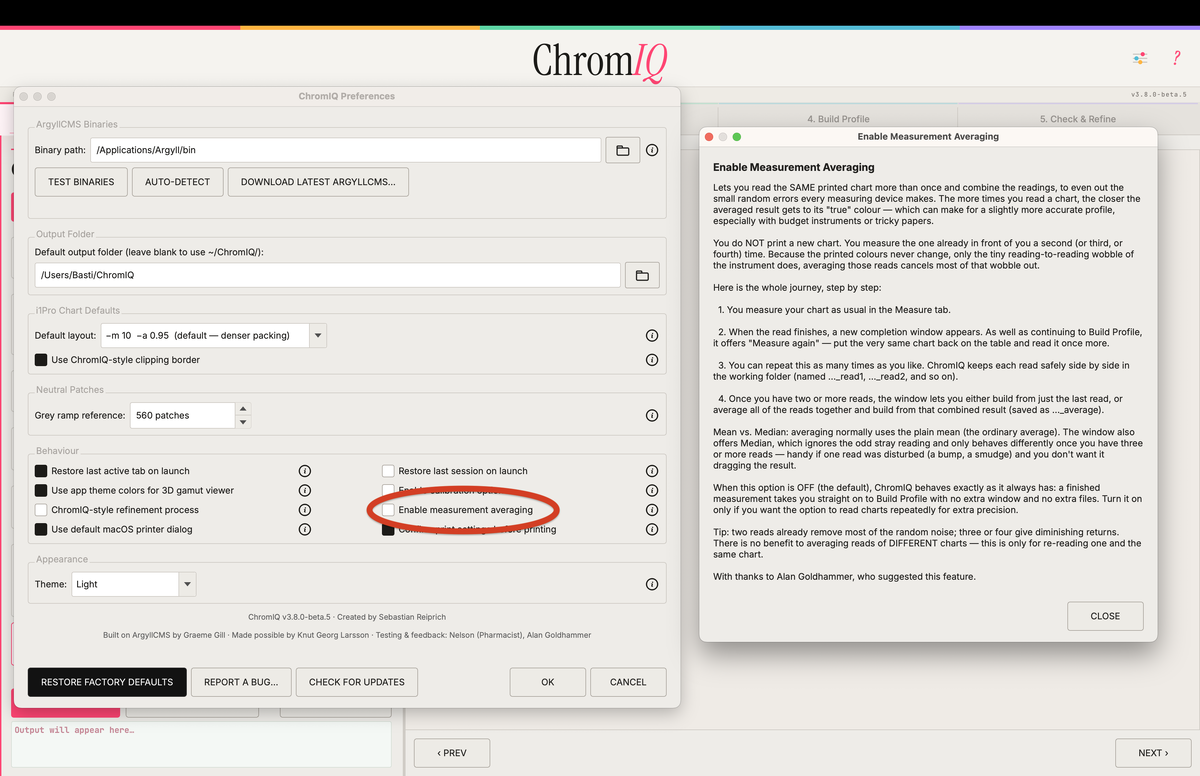The image size is (1200, 776).
Task: Show info for ChromIQ-style refinement process
Action: coord(305,510)
